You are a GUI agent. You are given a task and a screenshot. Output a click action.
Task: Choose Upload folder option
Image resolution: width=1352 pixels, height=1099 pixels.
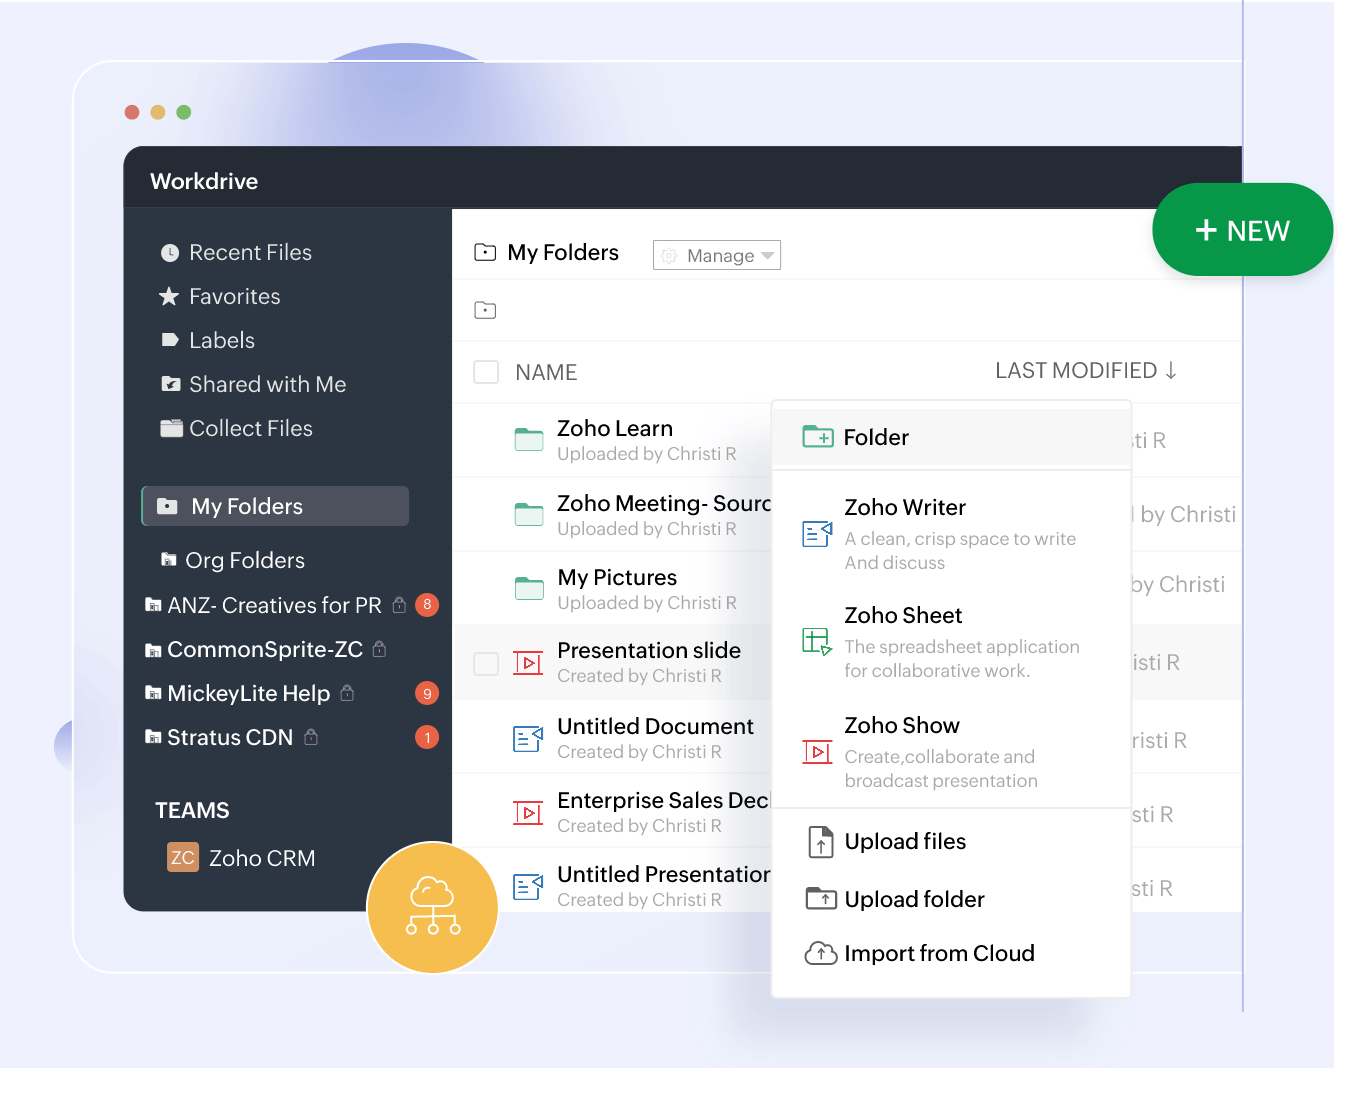click(x=914, y=899)
